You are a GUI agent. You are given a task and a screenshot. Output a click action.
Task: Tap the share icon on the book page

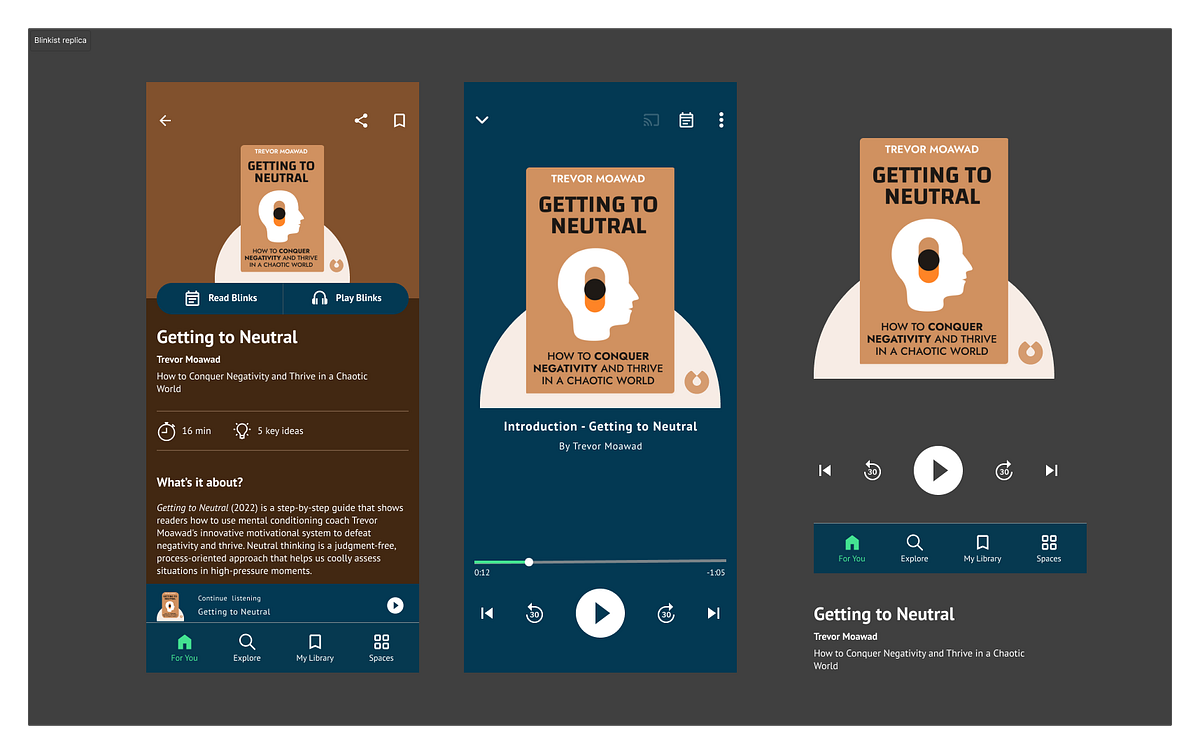click(361, 120)
